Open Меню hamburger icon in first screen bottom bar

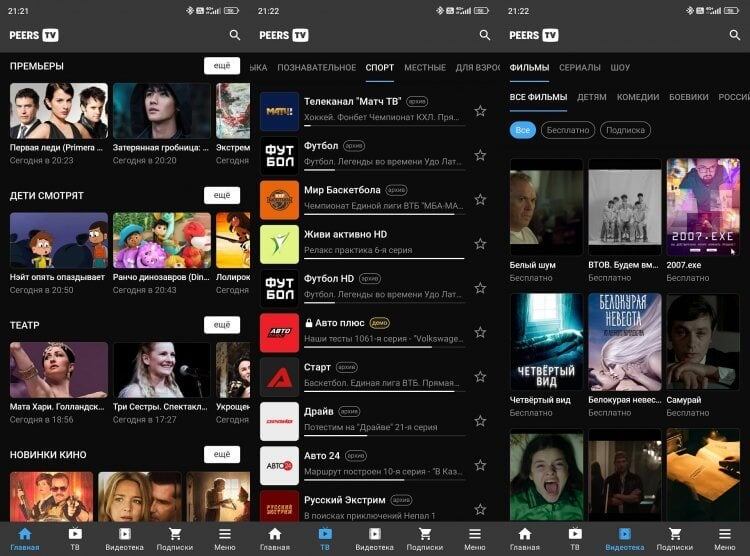point(225,534)
